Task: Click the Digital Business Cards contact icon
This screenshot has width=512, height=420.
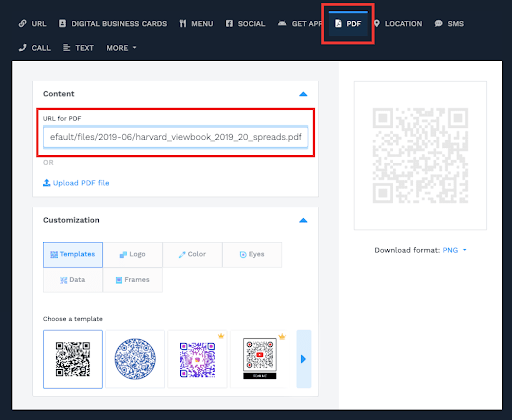Action: 62,23
